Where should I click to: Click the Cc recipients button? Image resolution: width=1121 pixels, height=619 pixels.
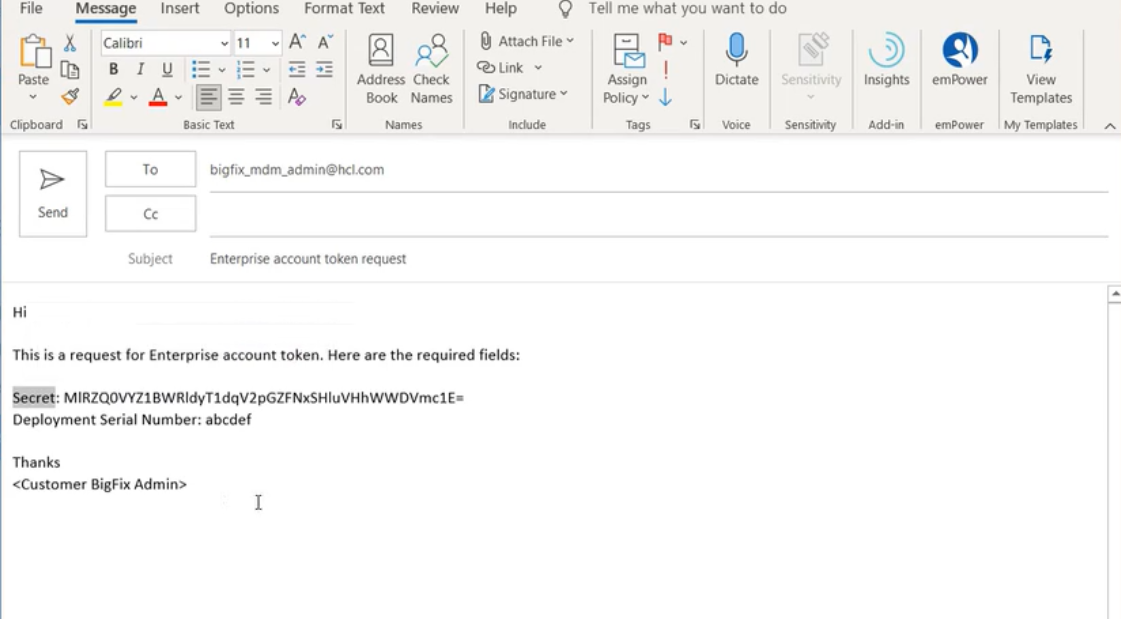150,214
